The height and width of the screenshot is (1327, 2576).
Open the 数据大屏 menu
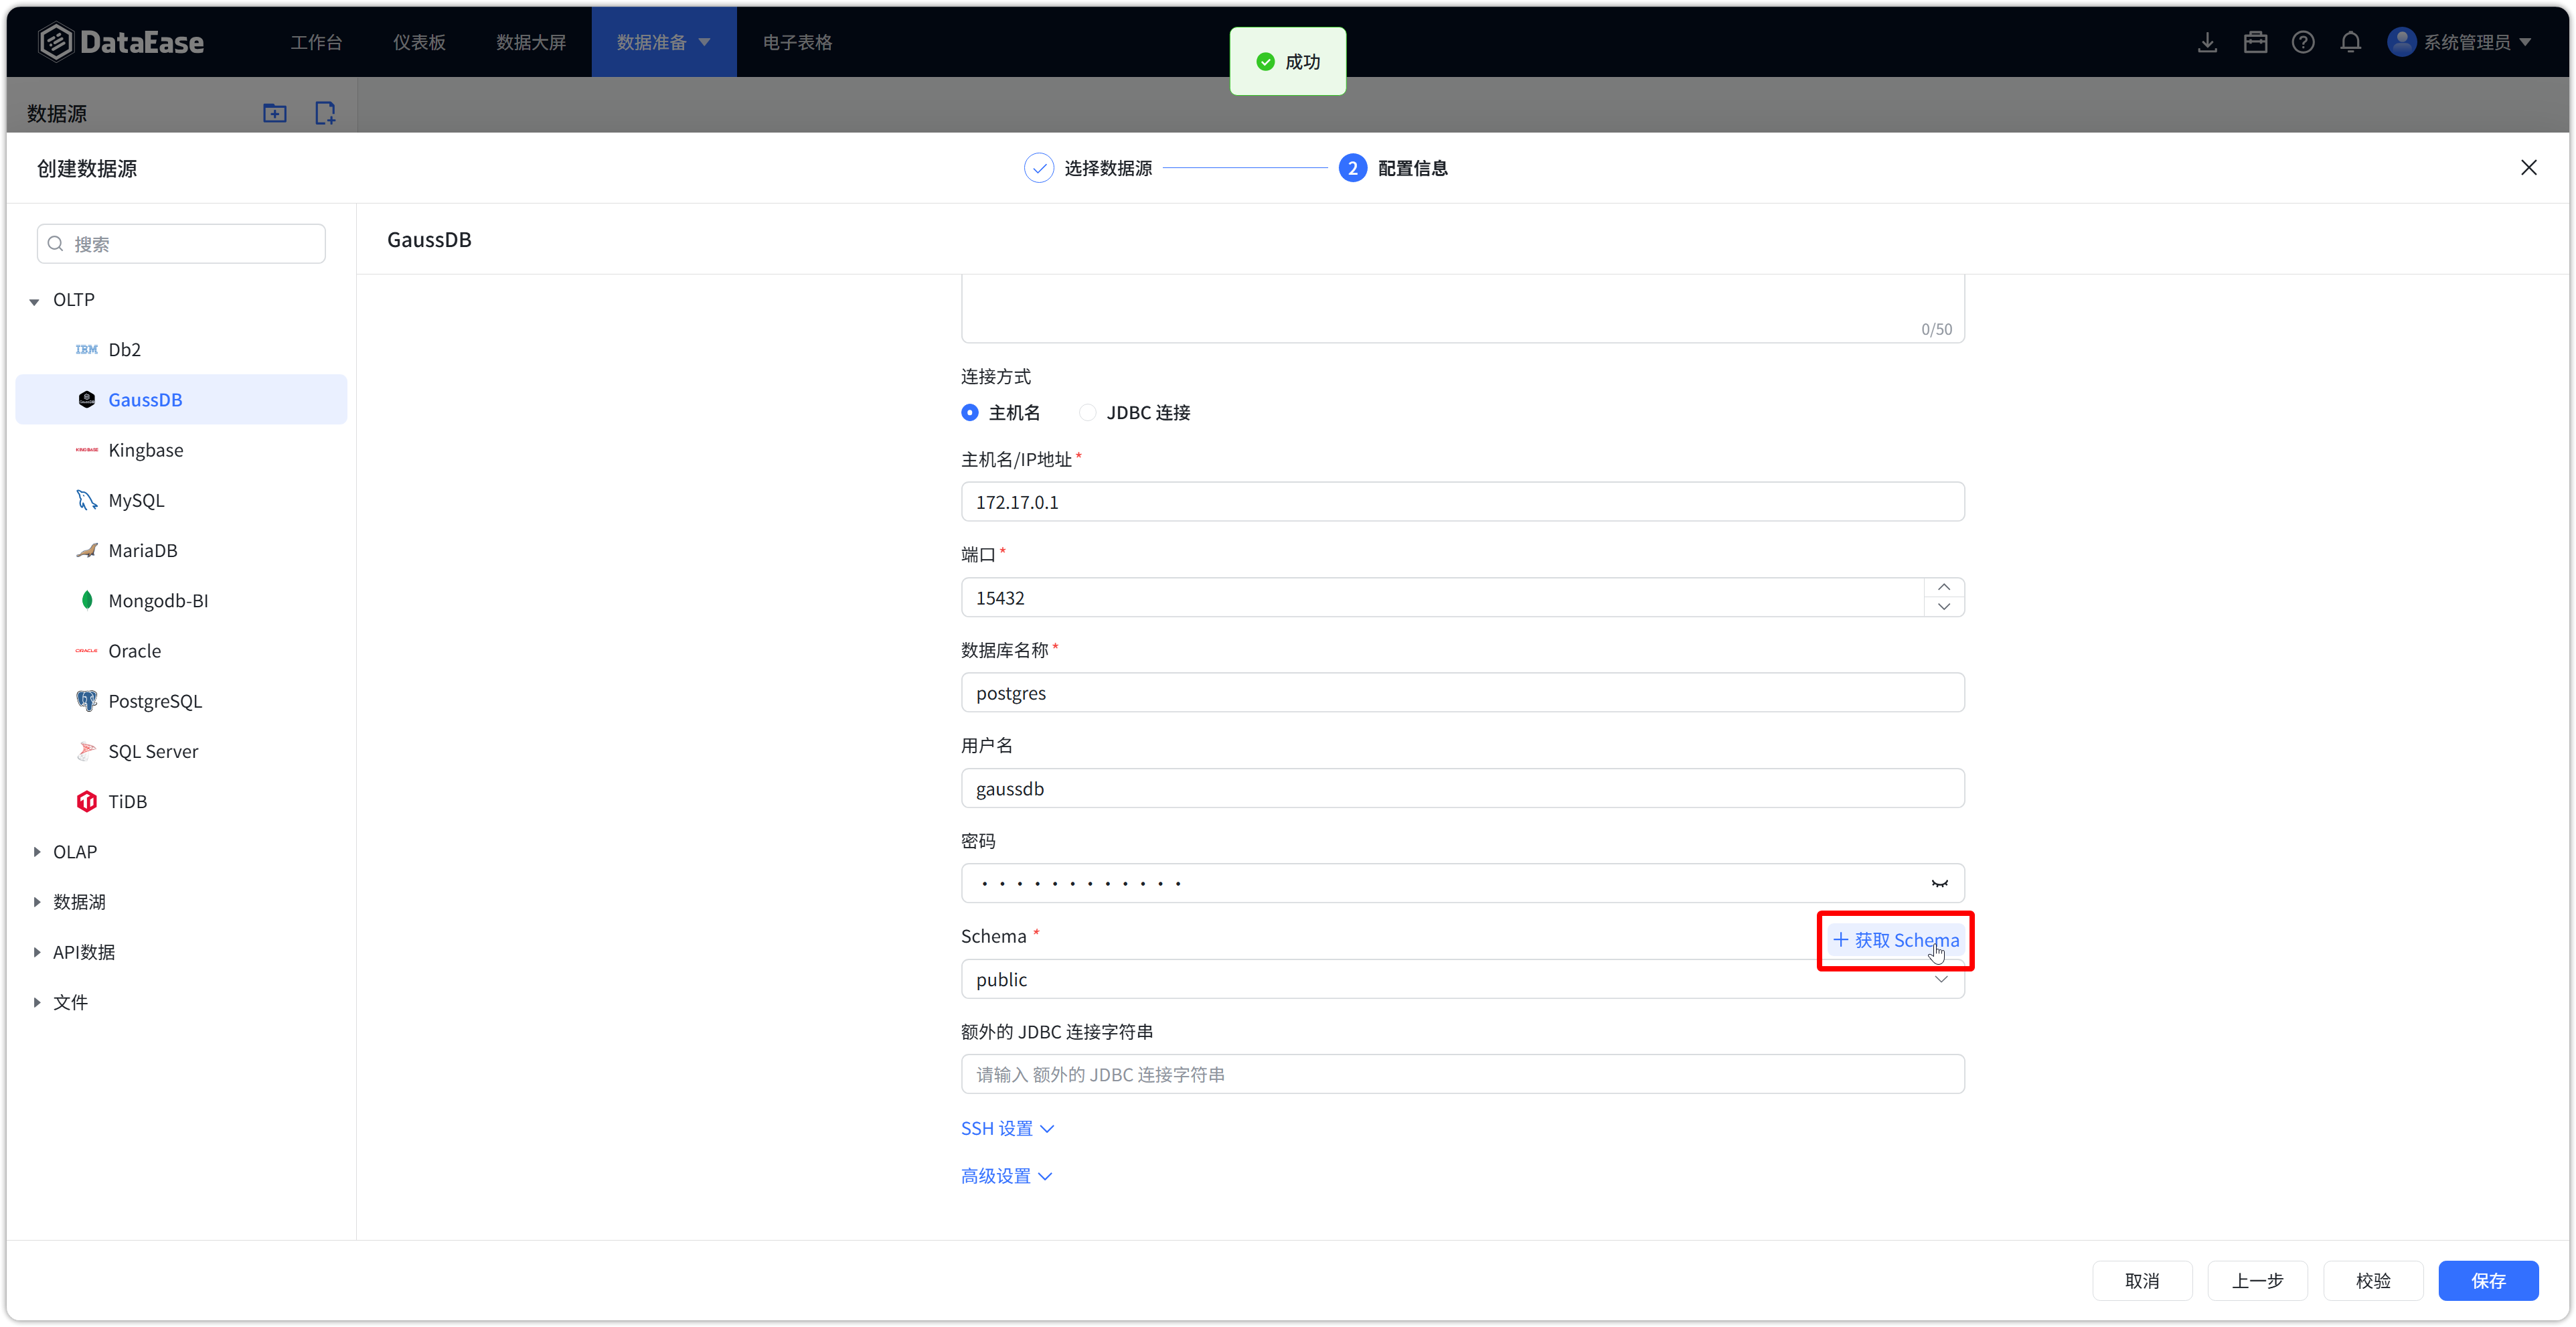tap(531, 42)
